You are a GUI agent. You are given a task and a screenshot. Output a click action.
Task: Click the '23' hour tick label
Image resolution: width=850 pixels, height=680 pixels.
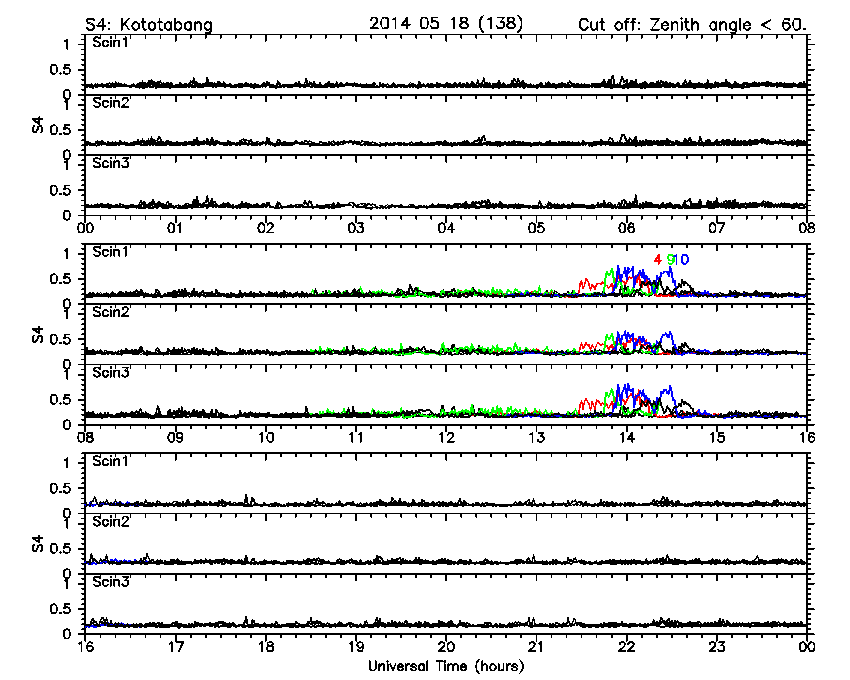[717, 646]
